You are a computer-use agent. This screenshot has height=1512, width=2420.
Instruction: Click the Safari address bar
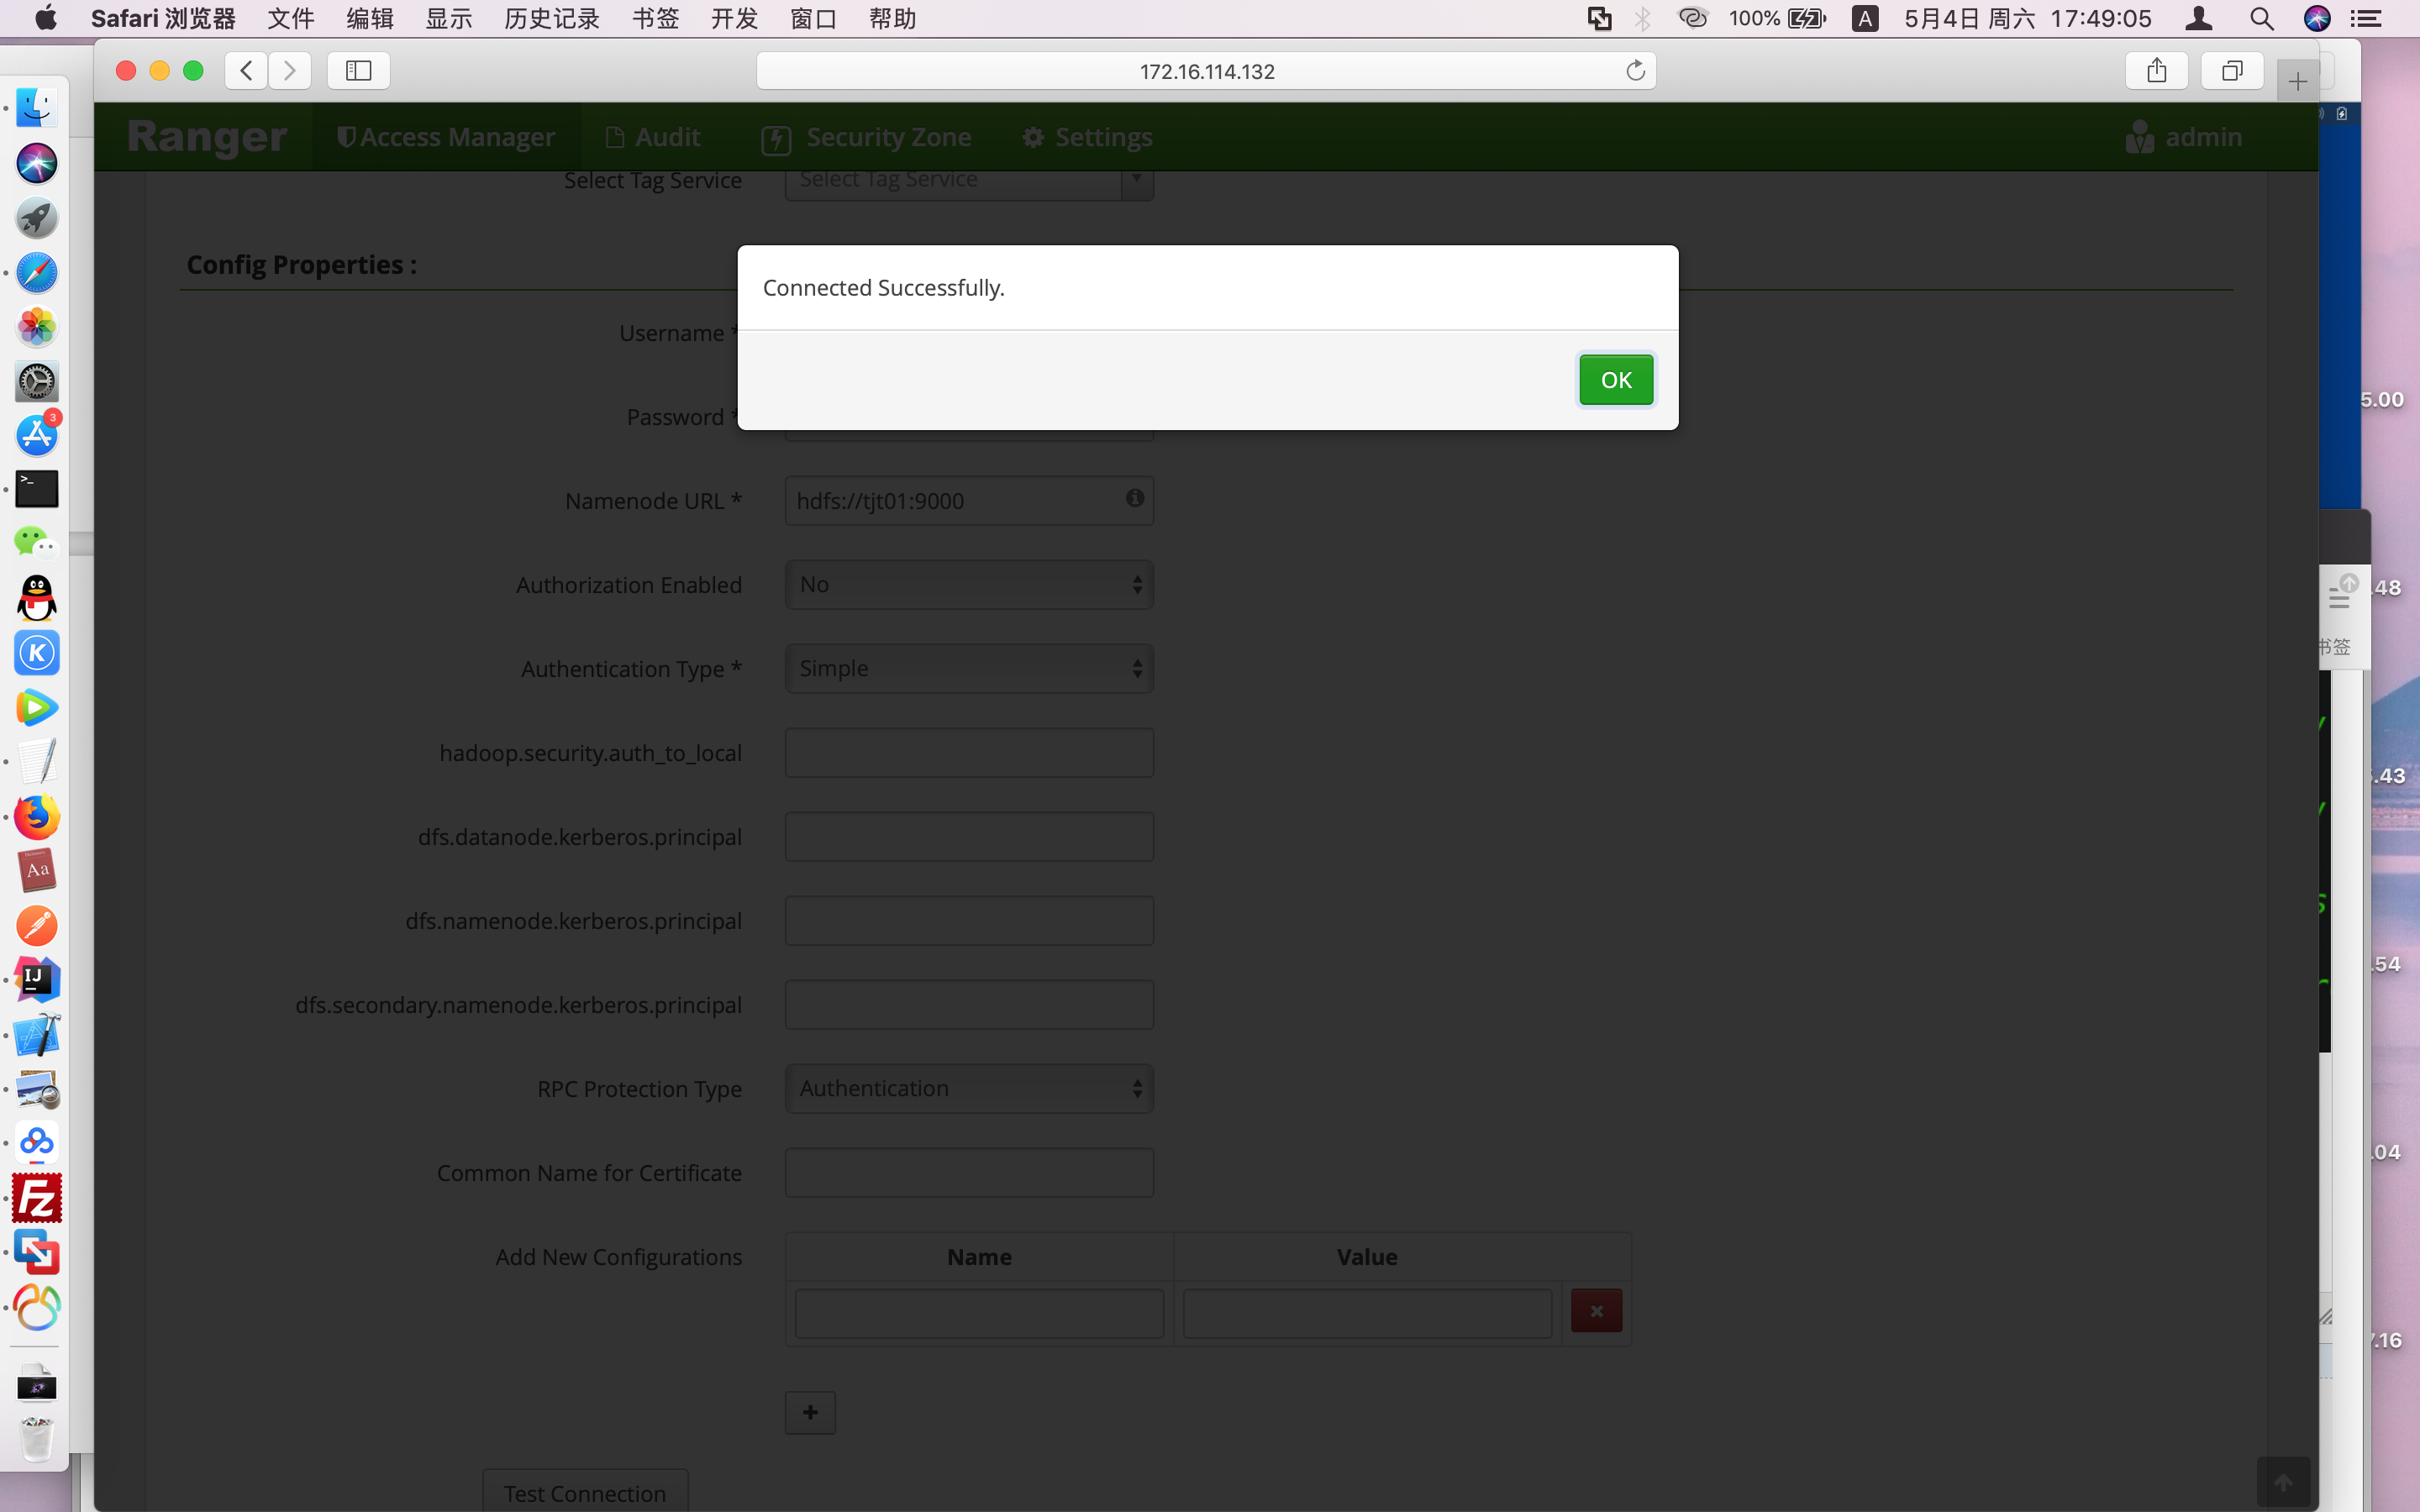coord(1206,71)
